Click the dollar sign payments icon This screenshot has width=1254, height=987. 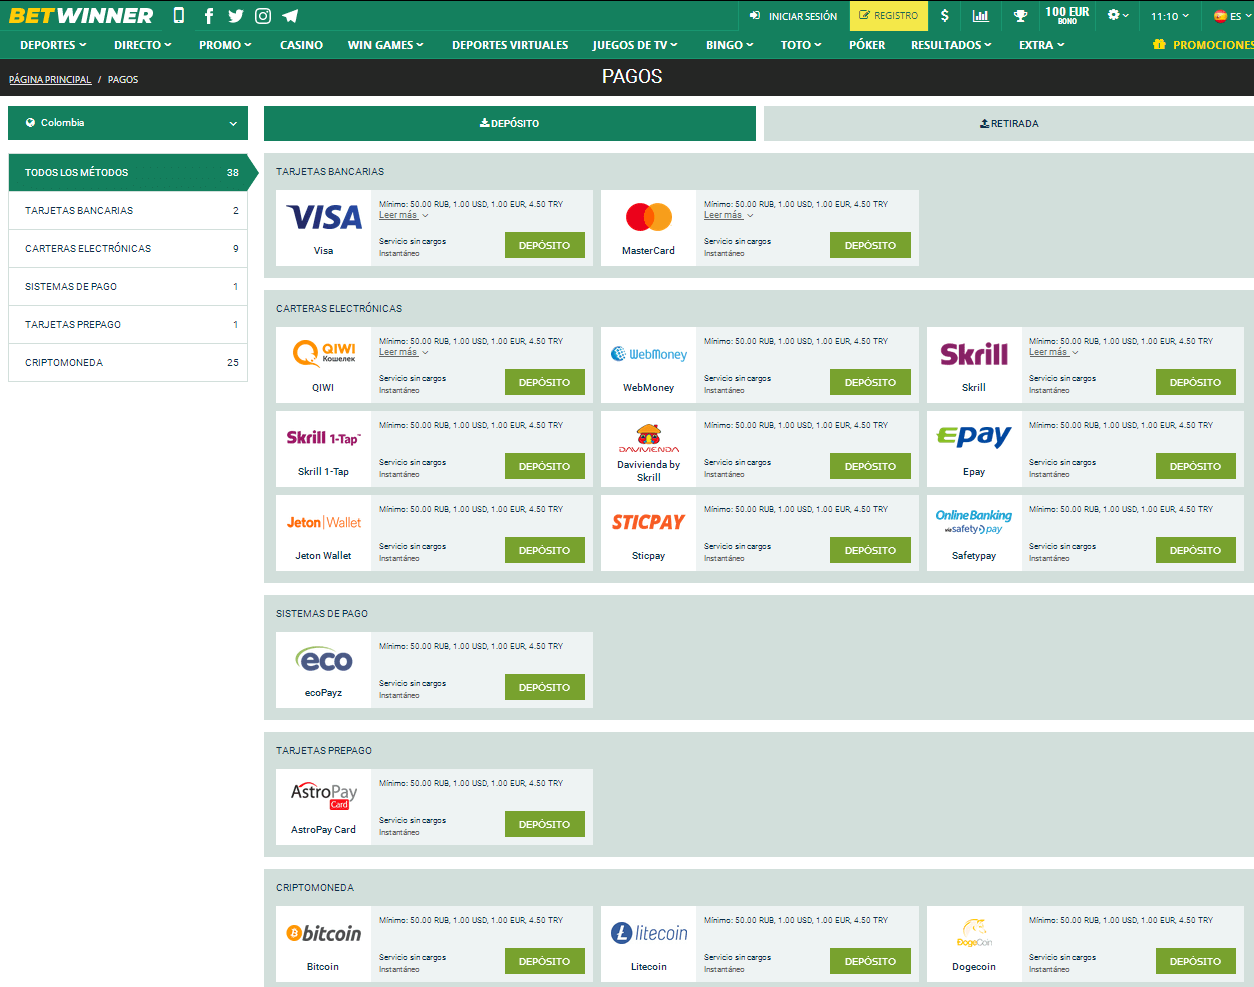pos(944,16)
